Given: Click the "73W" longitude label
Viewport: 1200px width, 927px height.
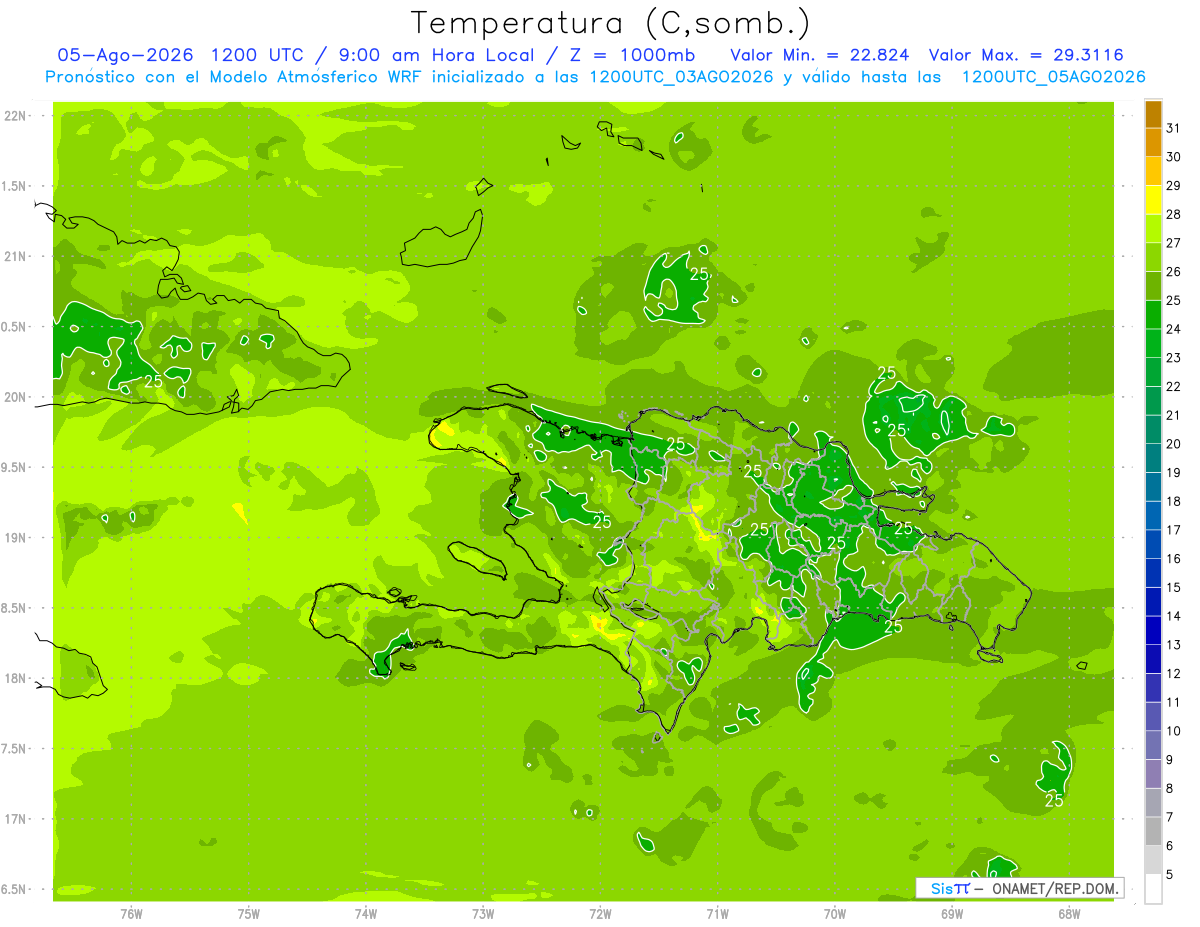Looking at the screenshot, I should click(x=483, y=914).
